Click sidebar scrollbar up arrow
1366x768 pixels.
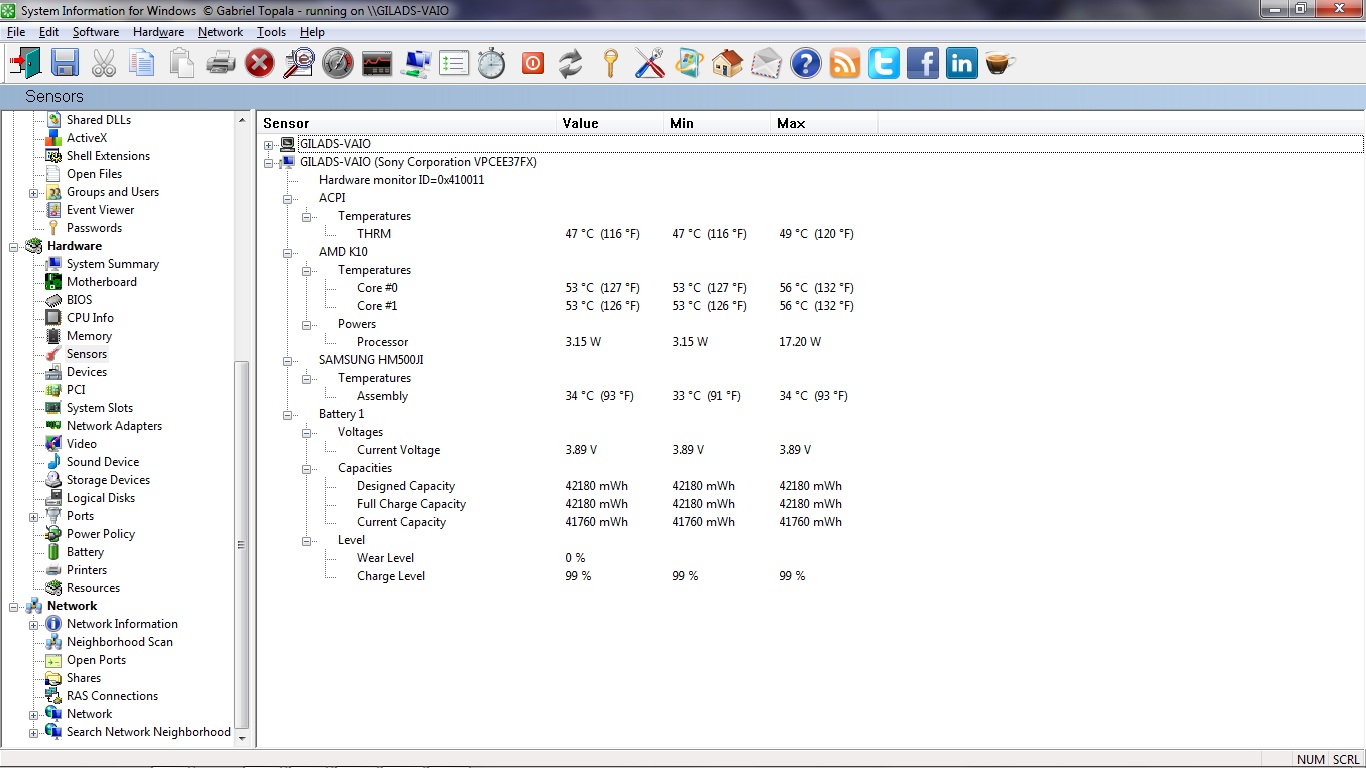(x=241, y=120)
